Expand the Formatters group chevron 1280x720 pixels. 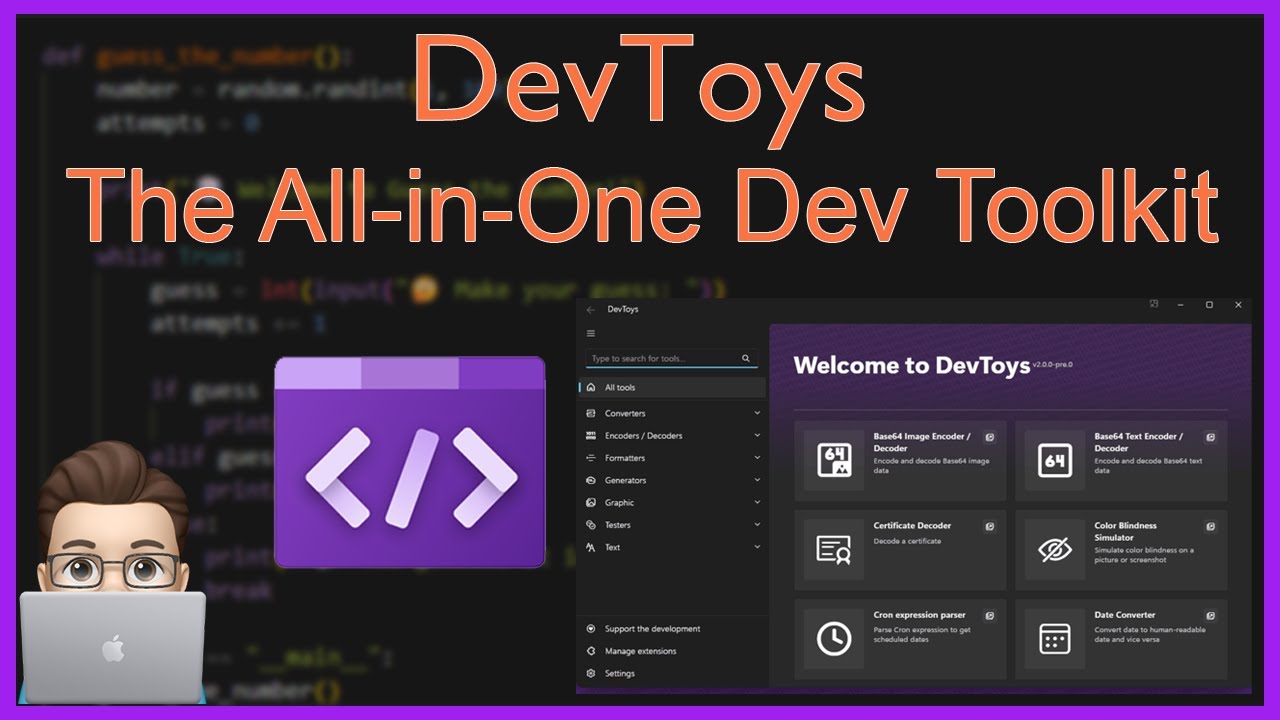[757, 458]
